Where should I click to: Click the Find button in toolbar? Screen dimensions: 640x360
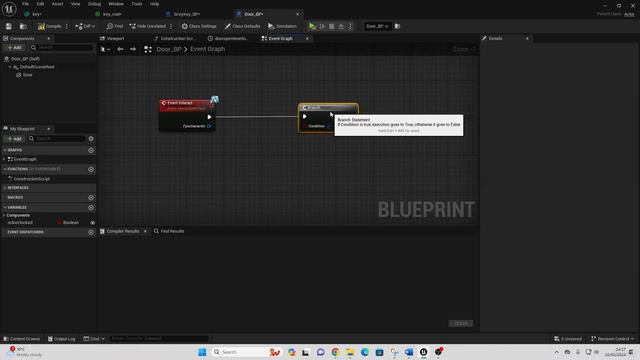click(115, 26)
